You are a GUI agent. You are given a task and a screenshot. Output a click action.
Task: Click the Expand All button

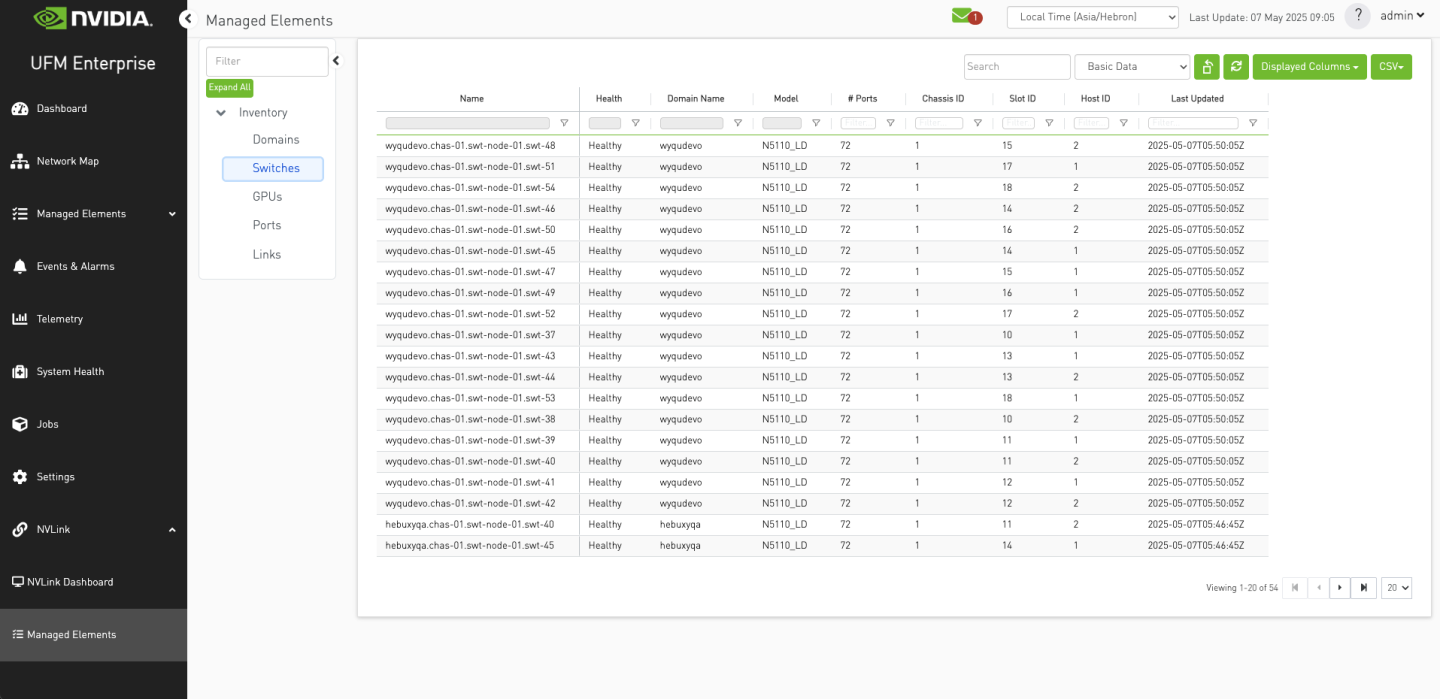[230, 88]
